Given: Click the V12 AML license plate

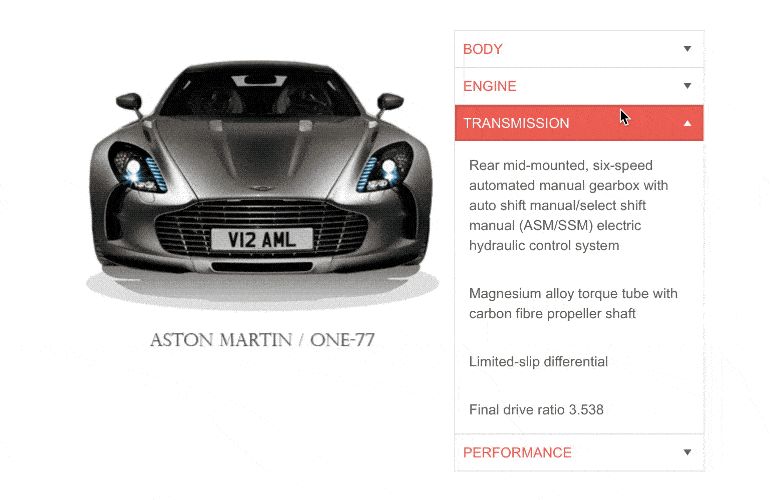Looking at the screenshot, I should point(262,240).
